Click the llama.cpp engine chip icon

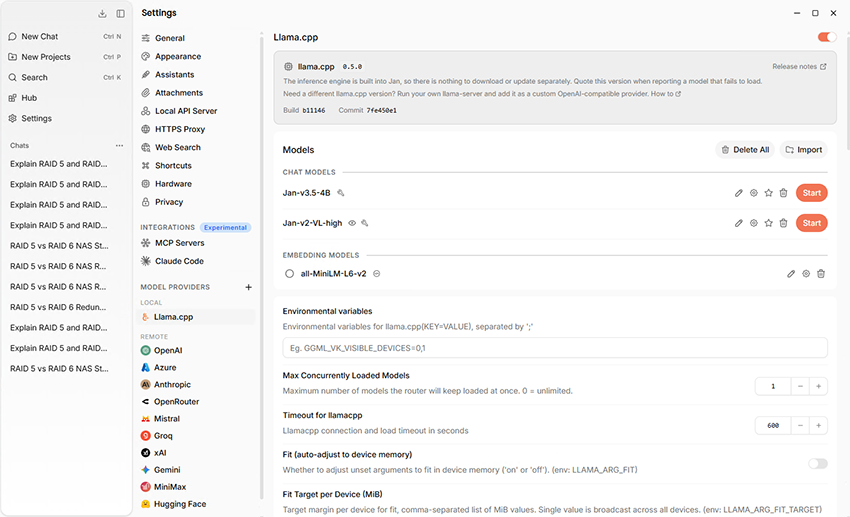pyautogui.click(x=288, y=67)
